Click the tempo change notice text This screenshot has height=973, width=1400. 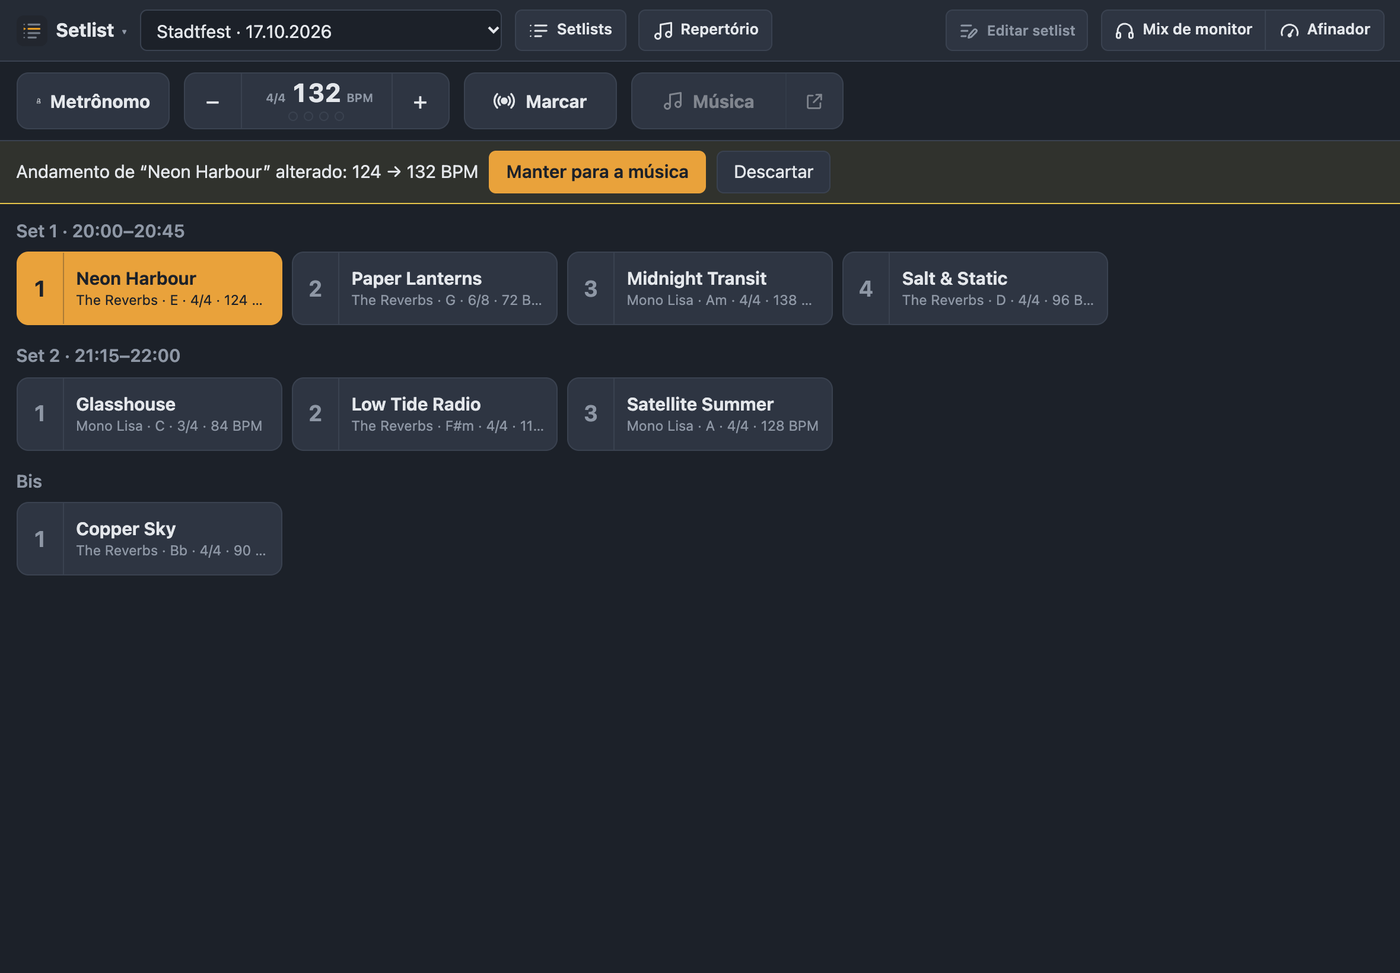point(247,172)
